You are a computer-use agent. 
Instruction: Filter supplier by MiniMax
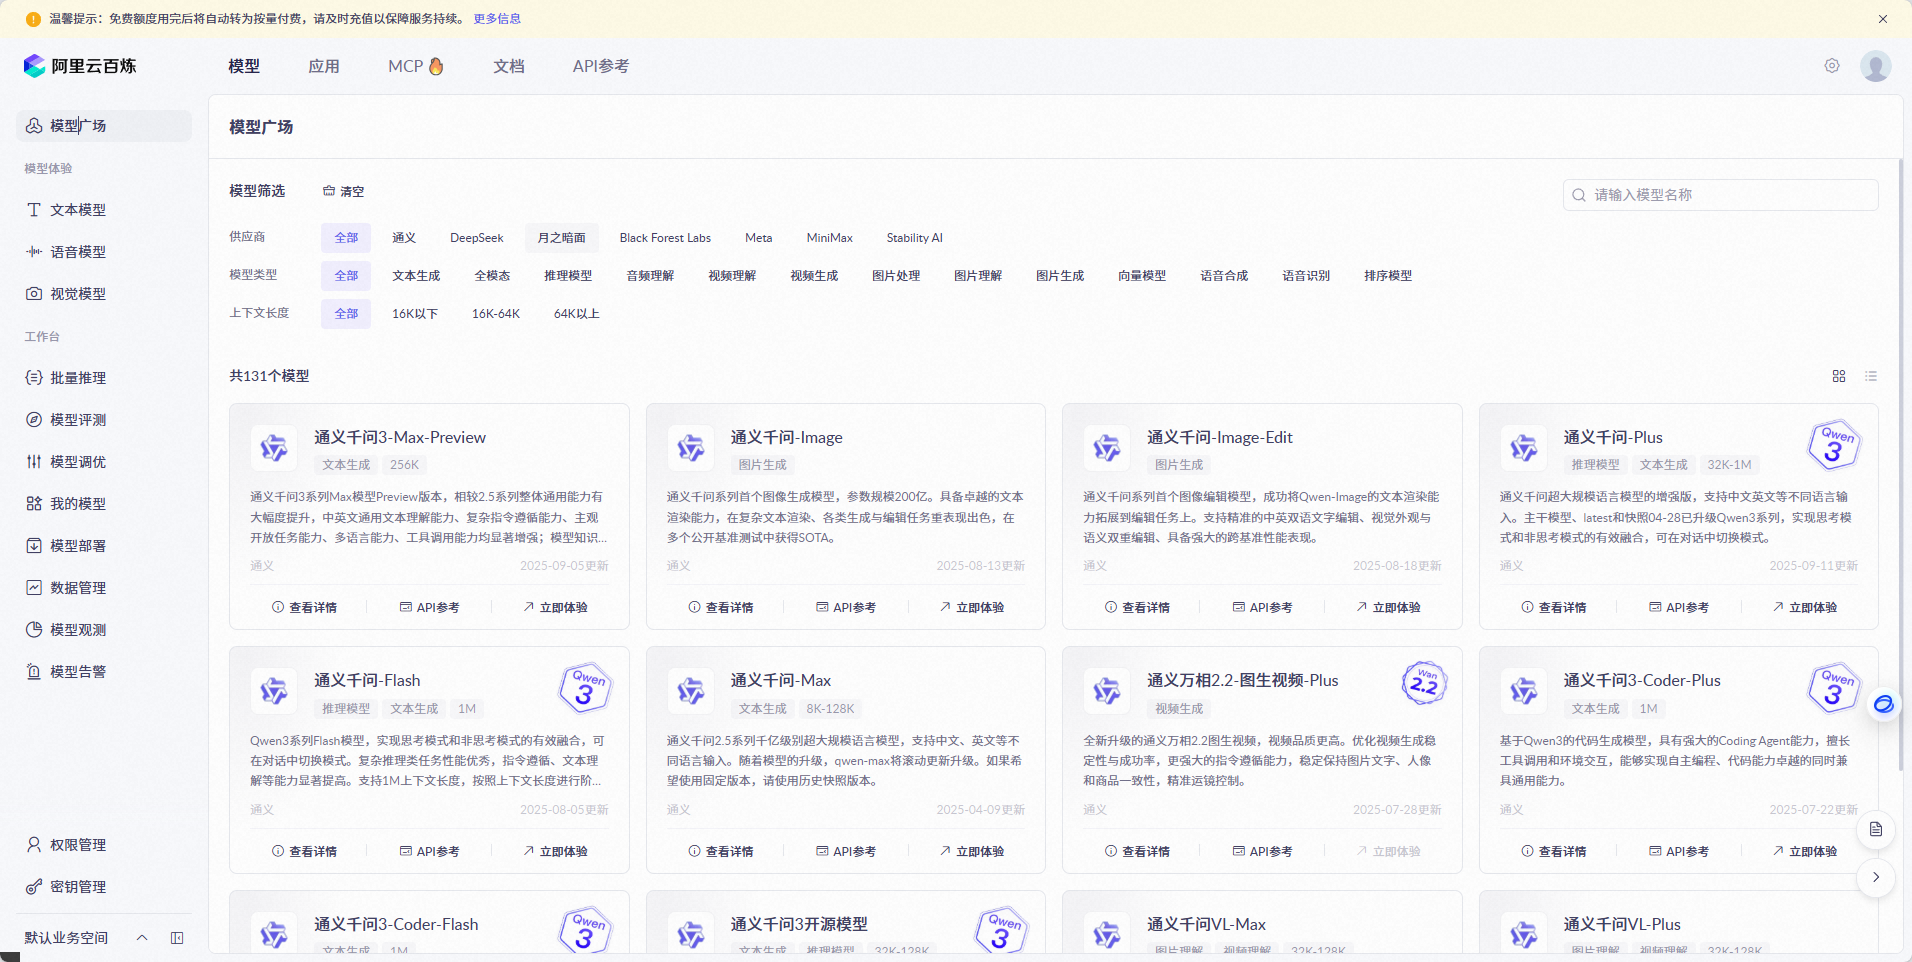coord(830,238)
